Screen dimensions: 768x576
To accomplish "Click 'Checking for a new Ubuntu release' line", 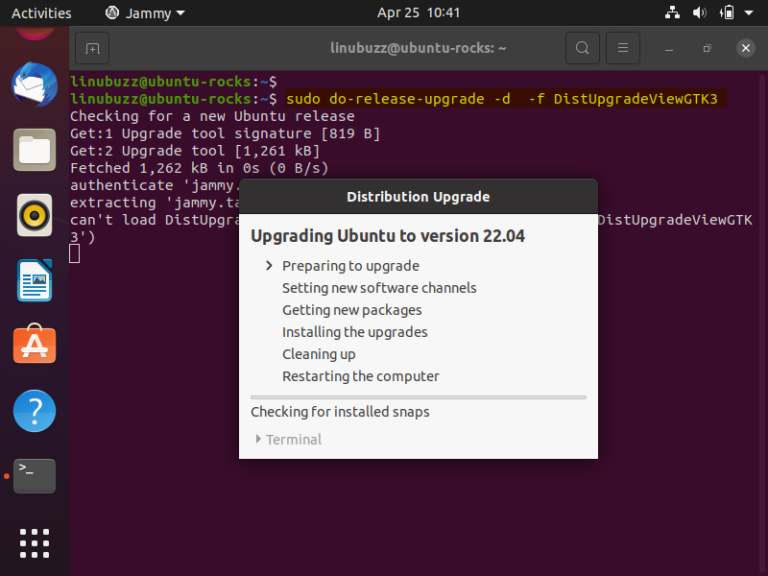I will [212, 117].
